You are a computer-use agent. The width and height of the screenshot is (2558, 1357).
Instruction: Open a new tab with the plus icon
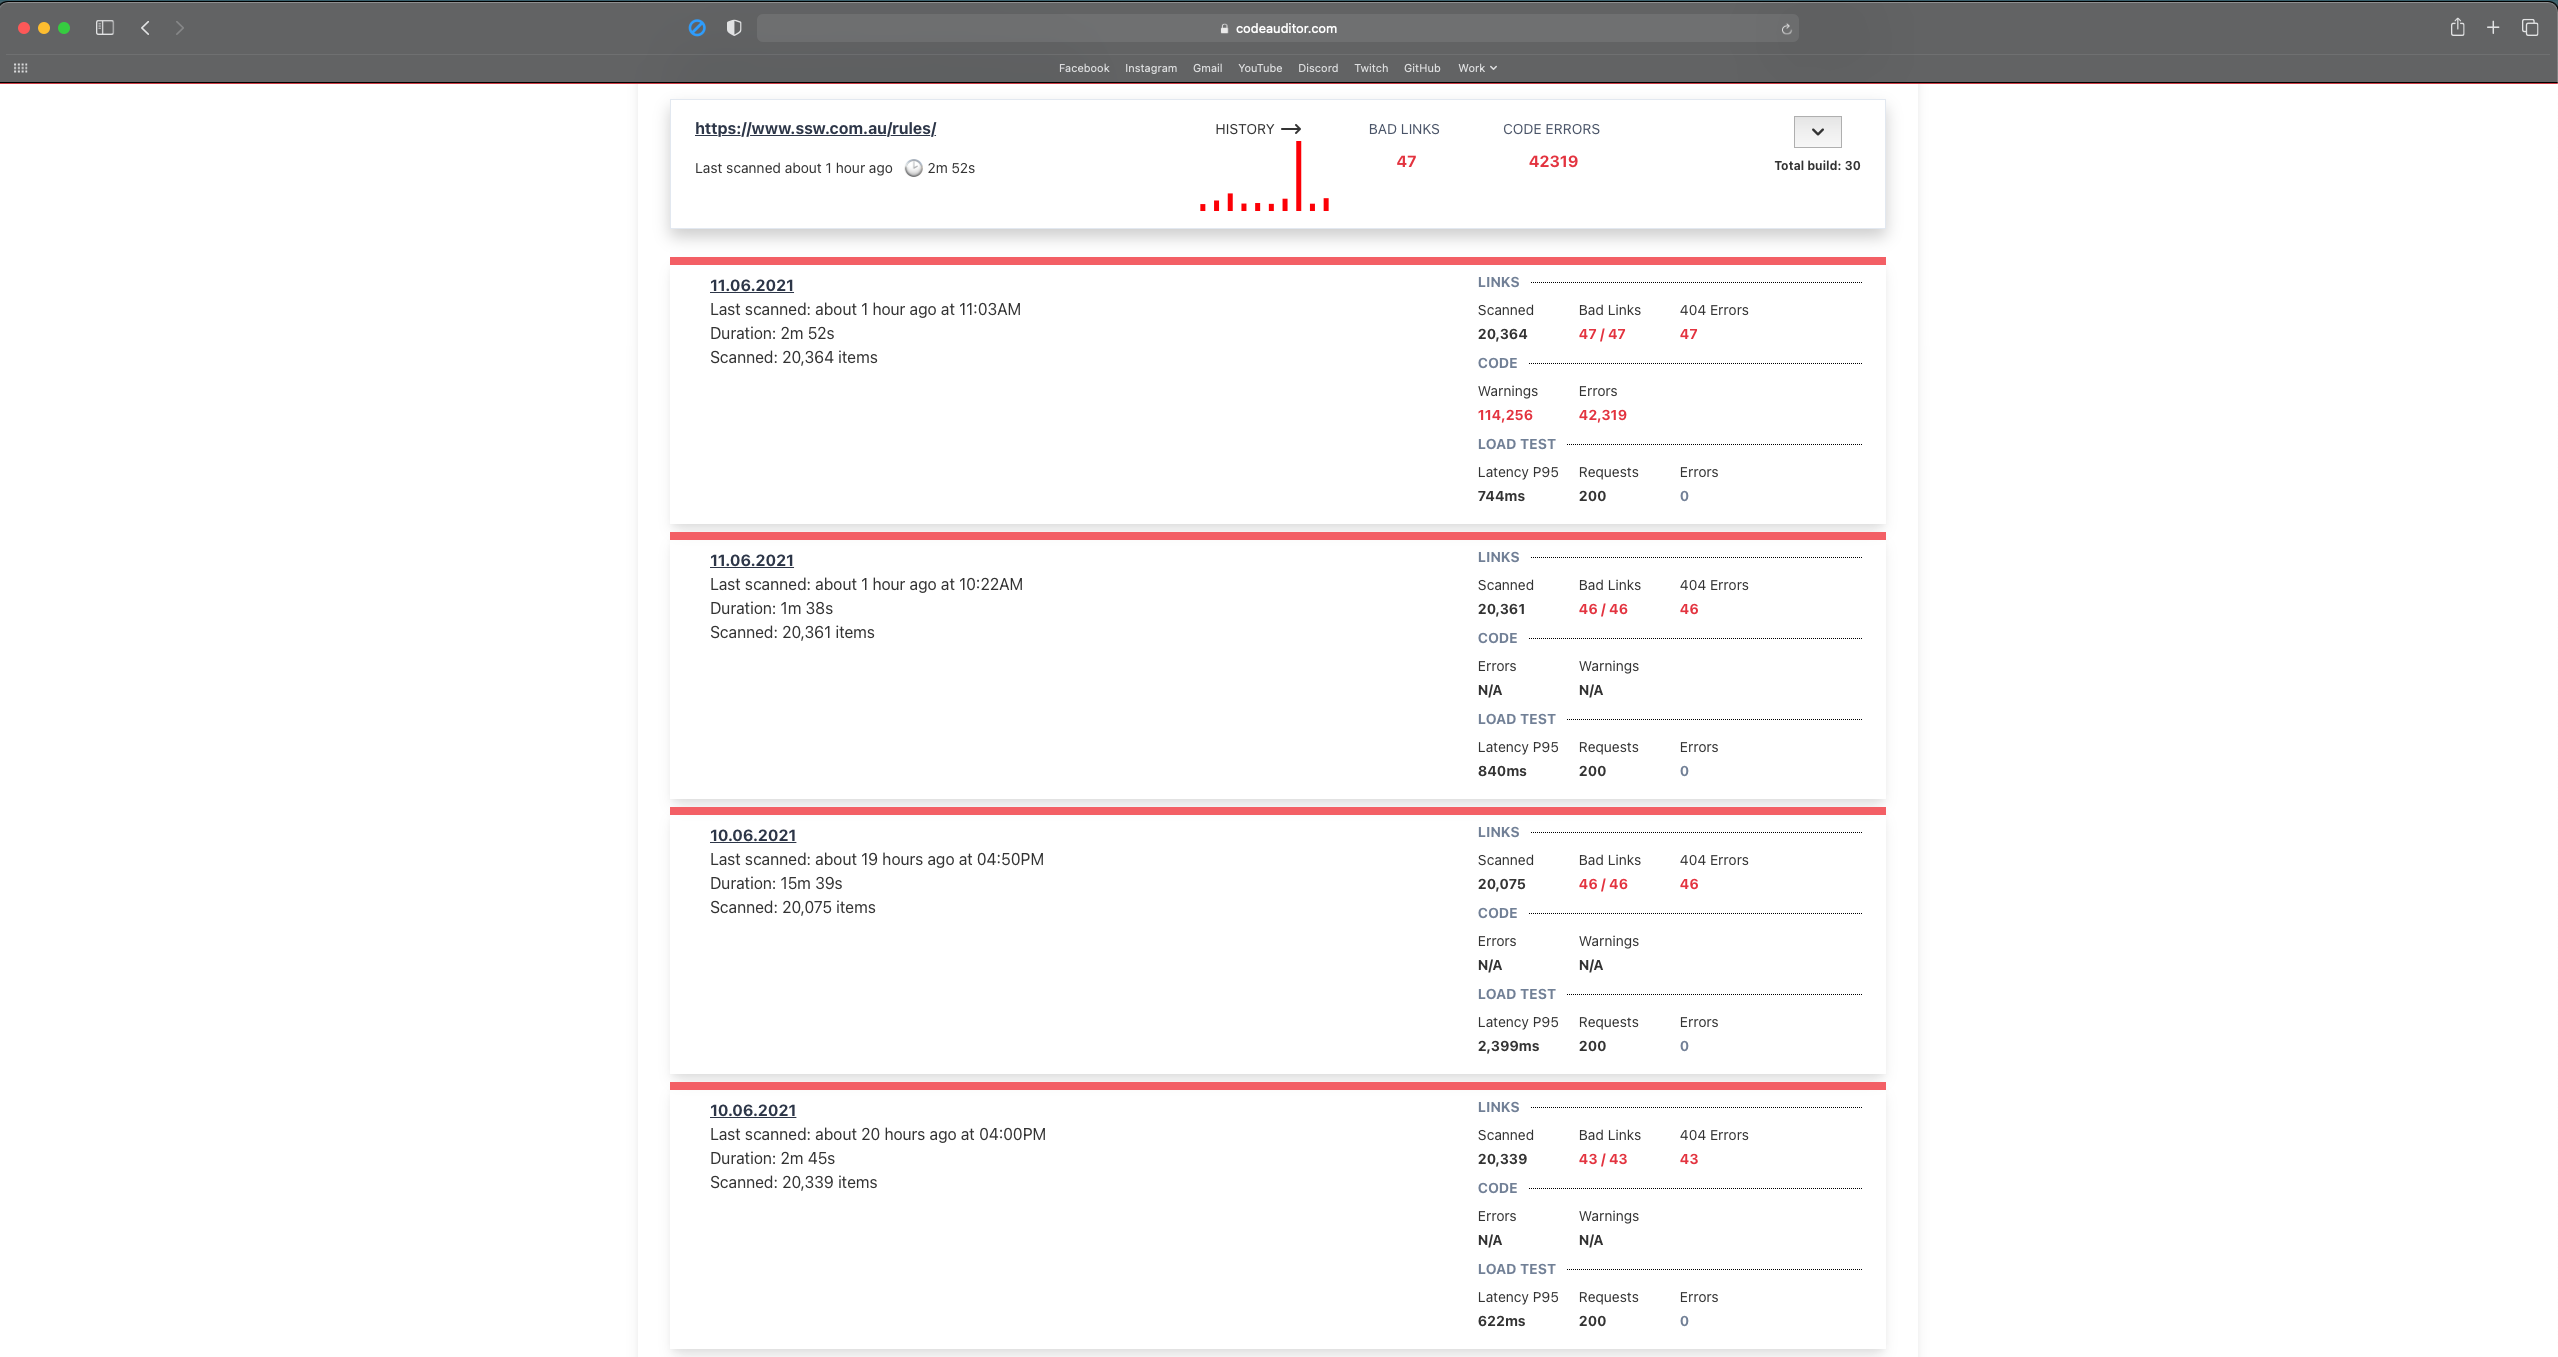click(2493, 28)
